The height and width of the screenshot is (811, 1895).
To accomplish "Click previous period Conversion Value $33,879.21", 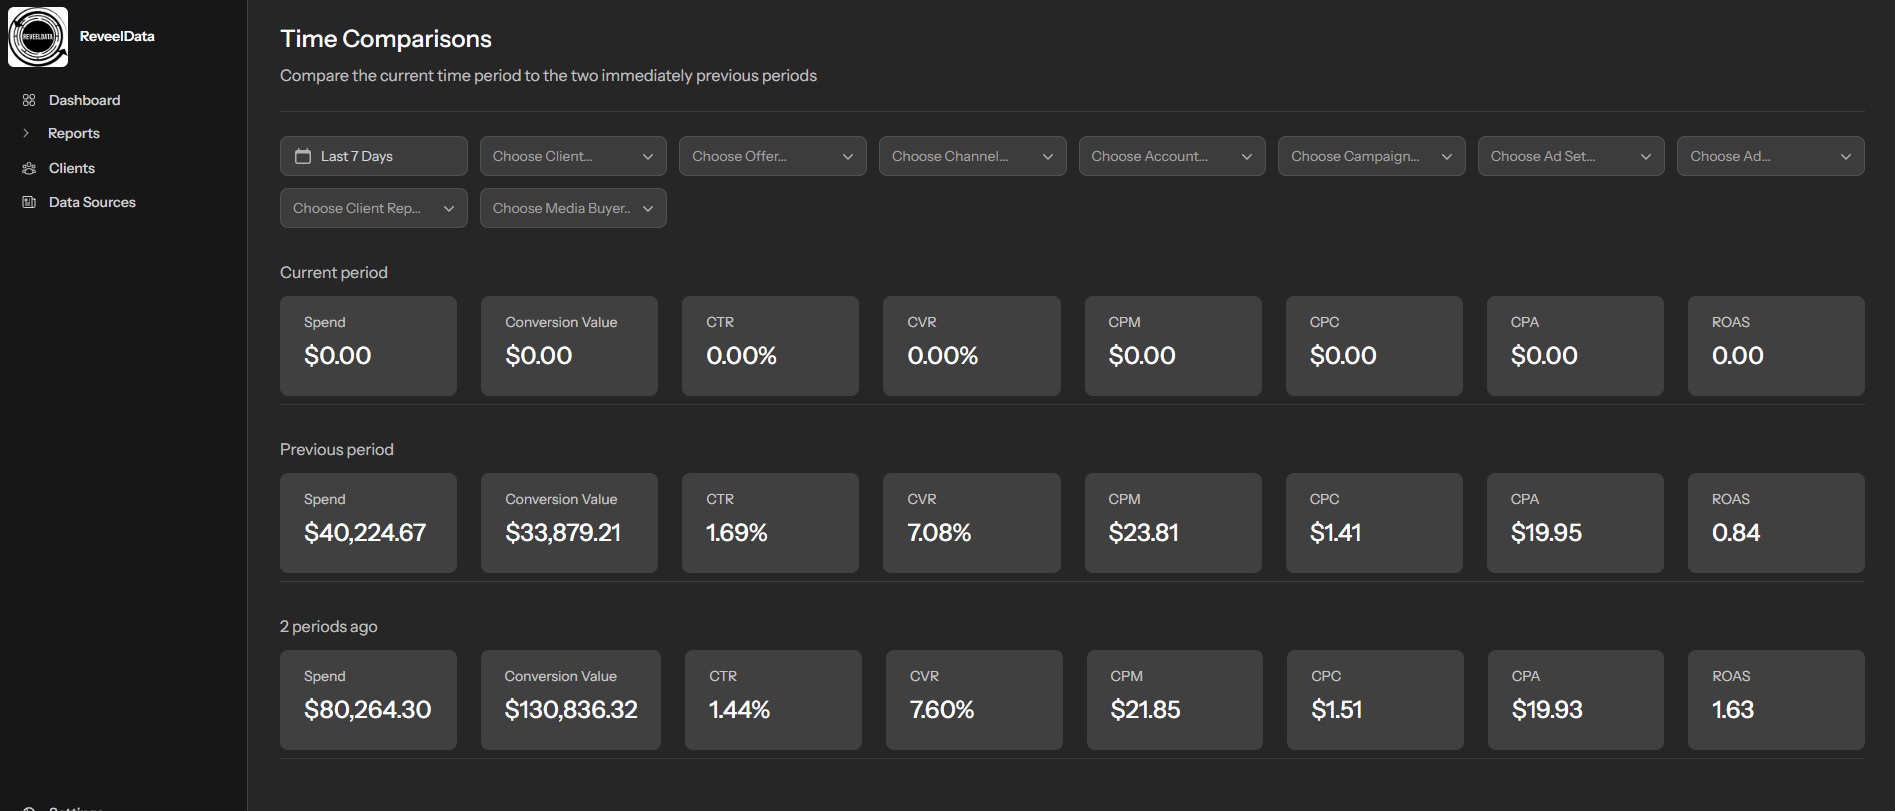I will pyautogui.click(x=569, y=523).
